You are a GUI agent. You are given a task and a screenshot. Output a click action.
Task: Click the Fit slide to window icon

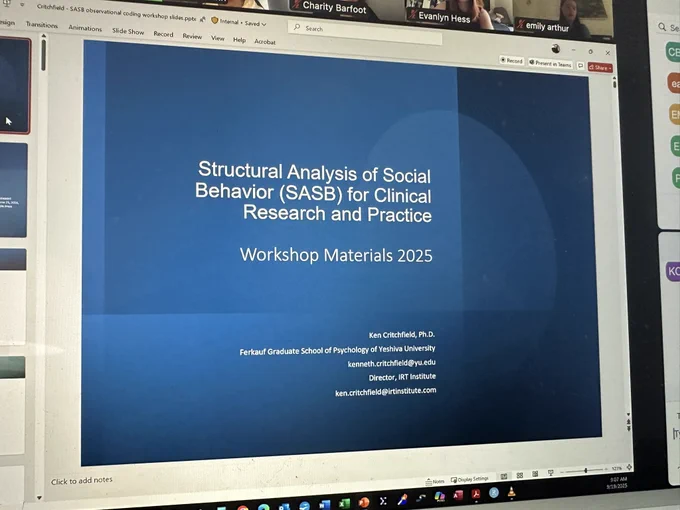[629, 467]
